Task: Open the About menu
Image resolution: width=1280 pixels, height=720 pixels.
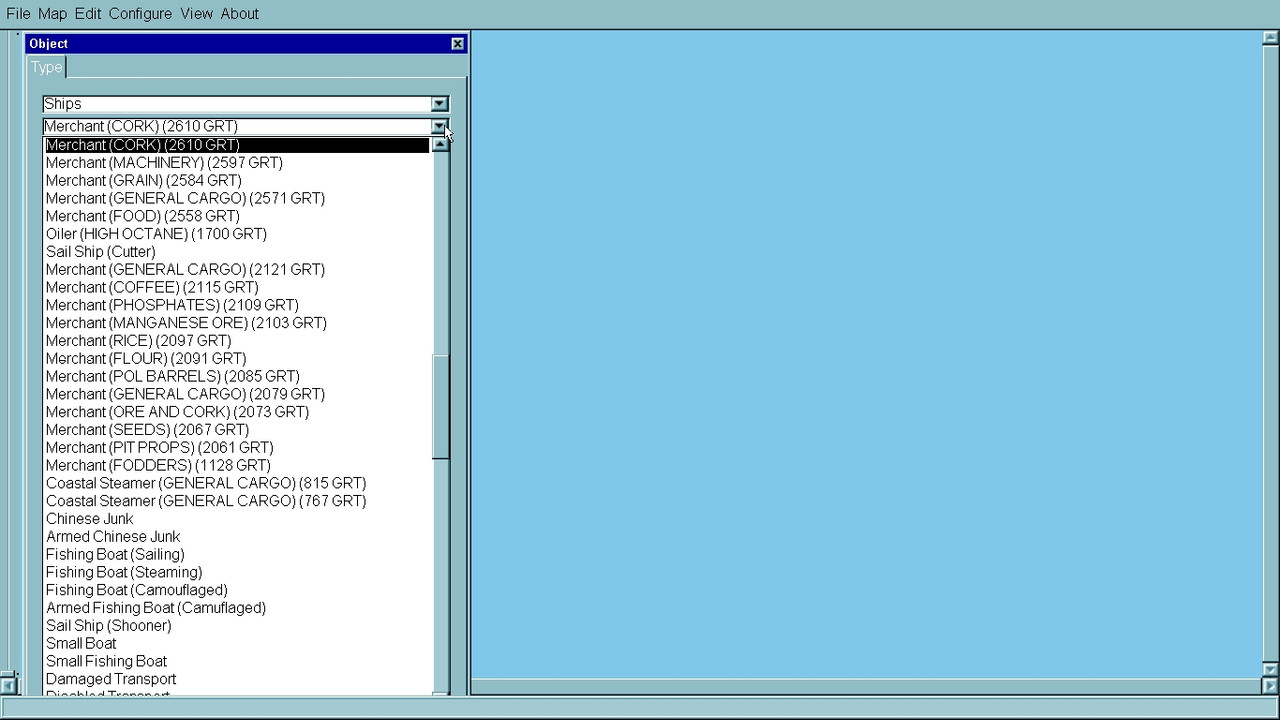Action: pyautogui.click(x=239, y=14)
